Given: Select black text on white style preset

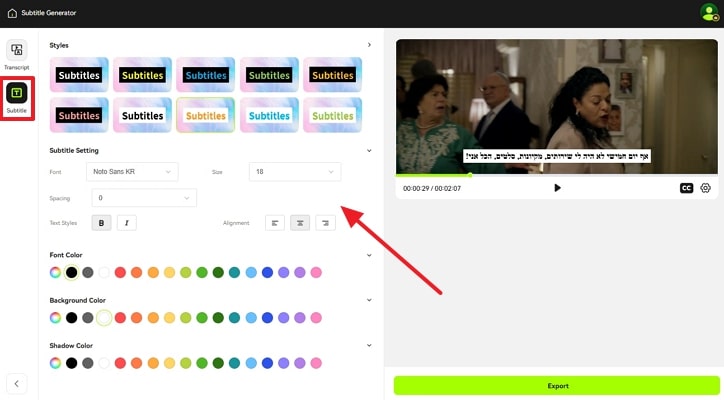Looking at the screenshot, I should click(142, 115).
